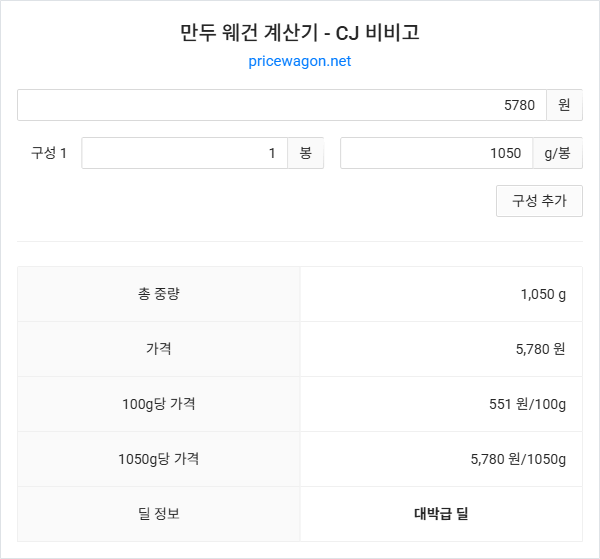Image resolution: width=600 pixels, height=559 pixels.
Task: Select the 총 중량 row label
Action: point(159,294)
